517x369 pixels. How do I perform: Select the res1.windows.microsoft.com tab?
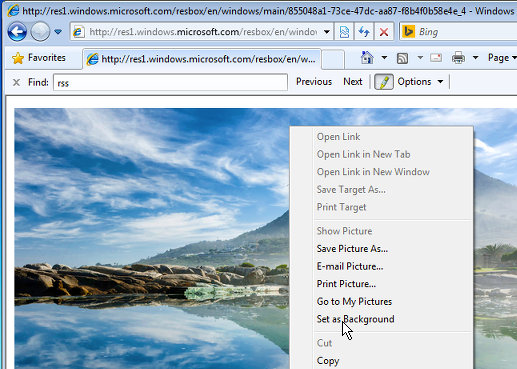[x=202, y=59]
